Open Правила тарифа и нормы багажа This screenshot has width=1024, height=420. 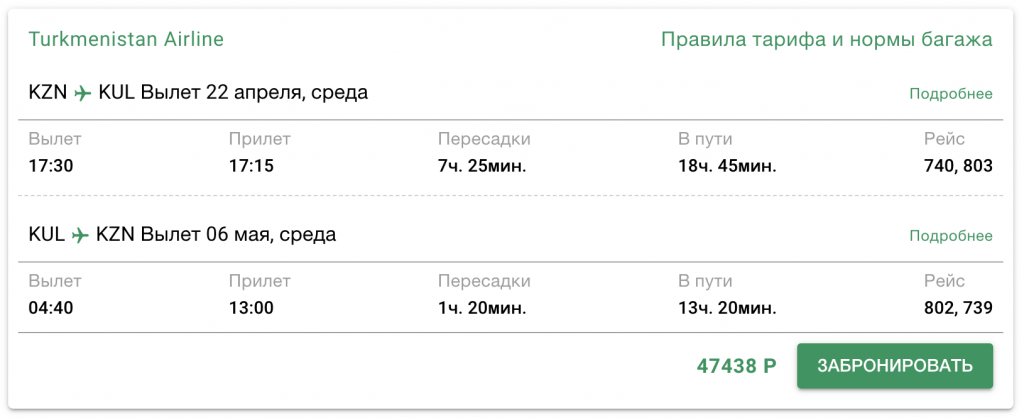tap(826, 40)
